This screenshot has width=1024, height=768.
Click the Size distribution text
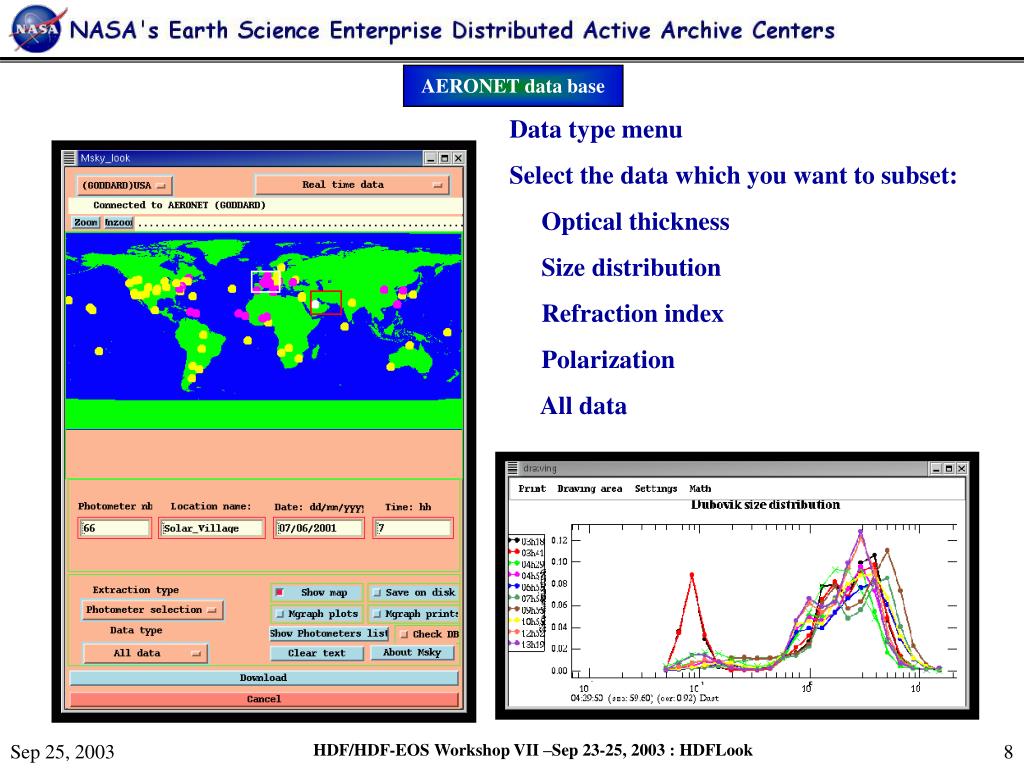(631, 268)
